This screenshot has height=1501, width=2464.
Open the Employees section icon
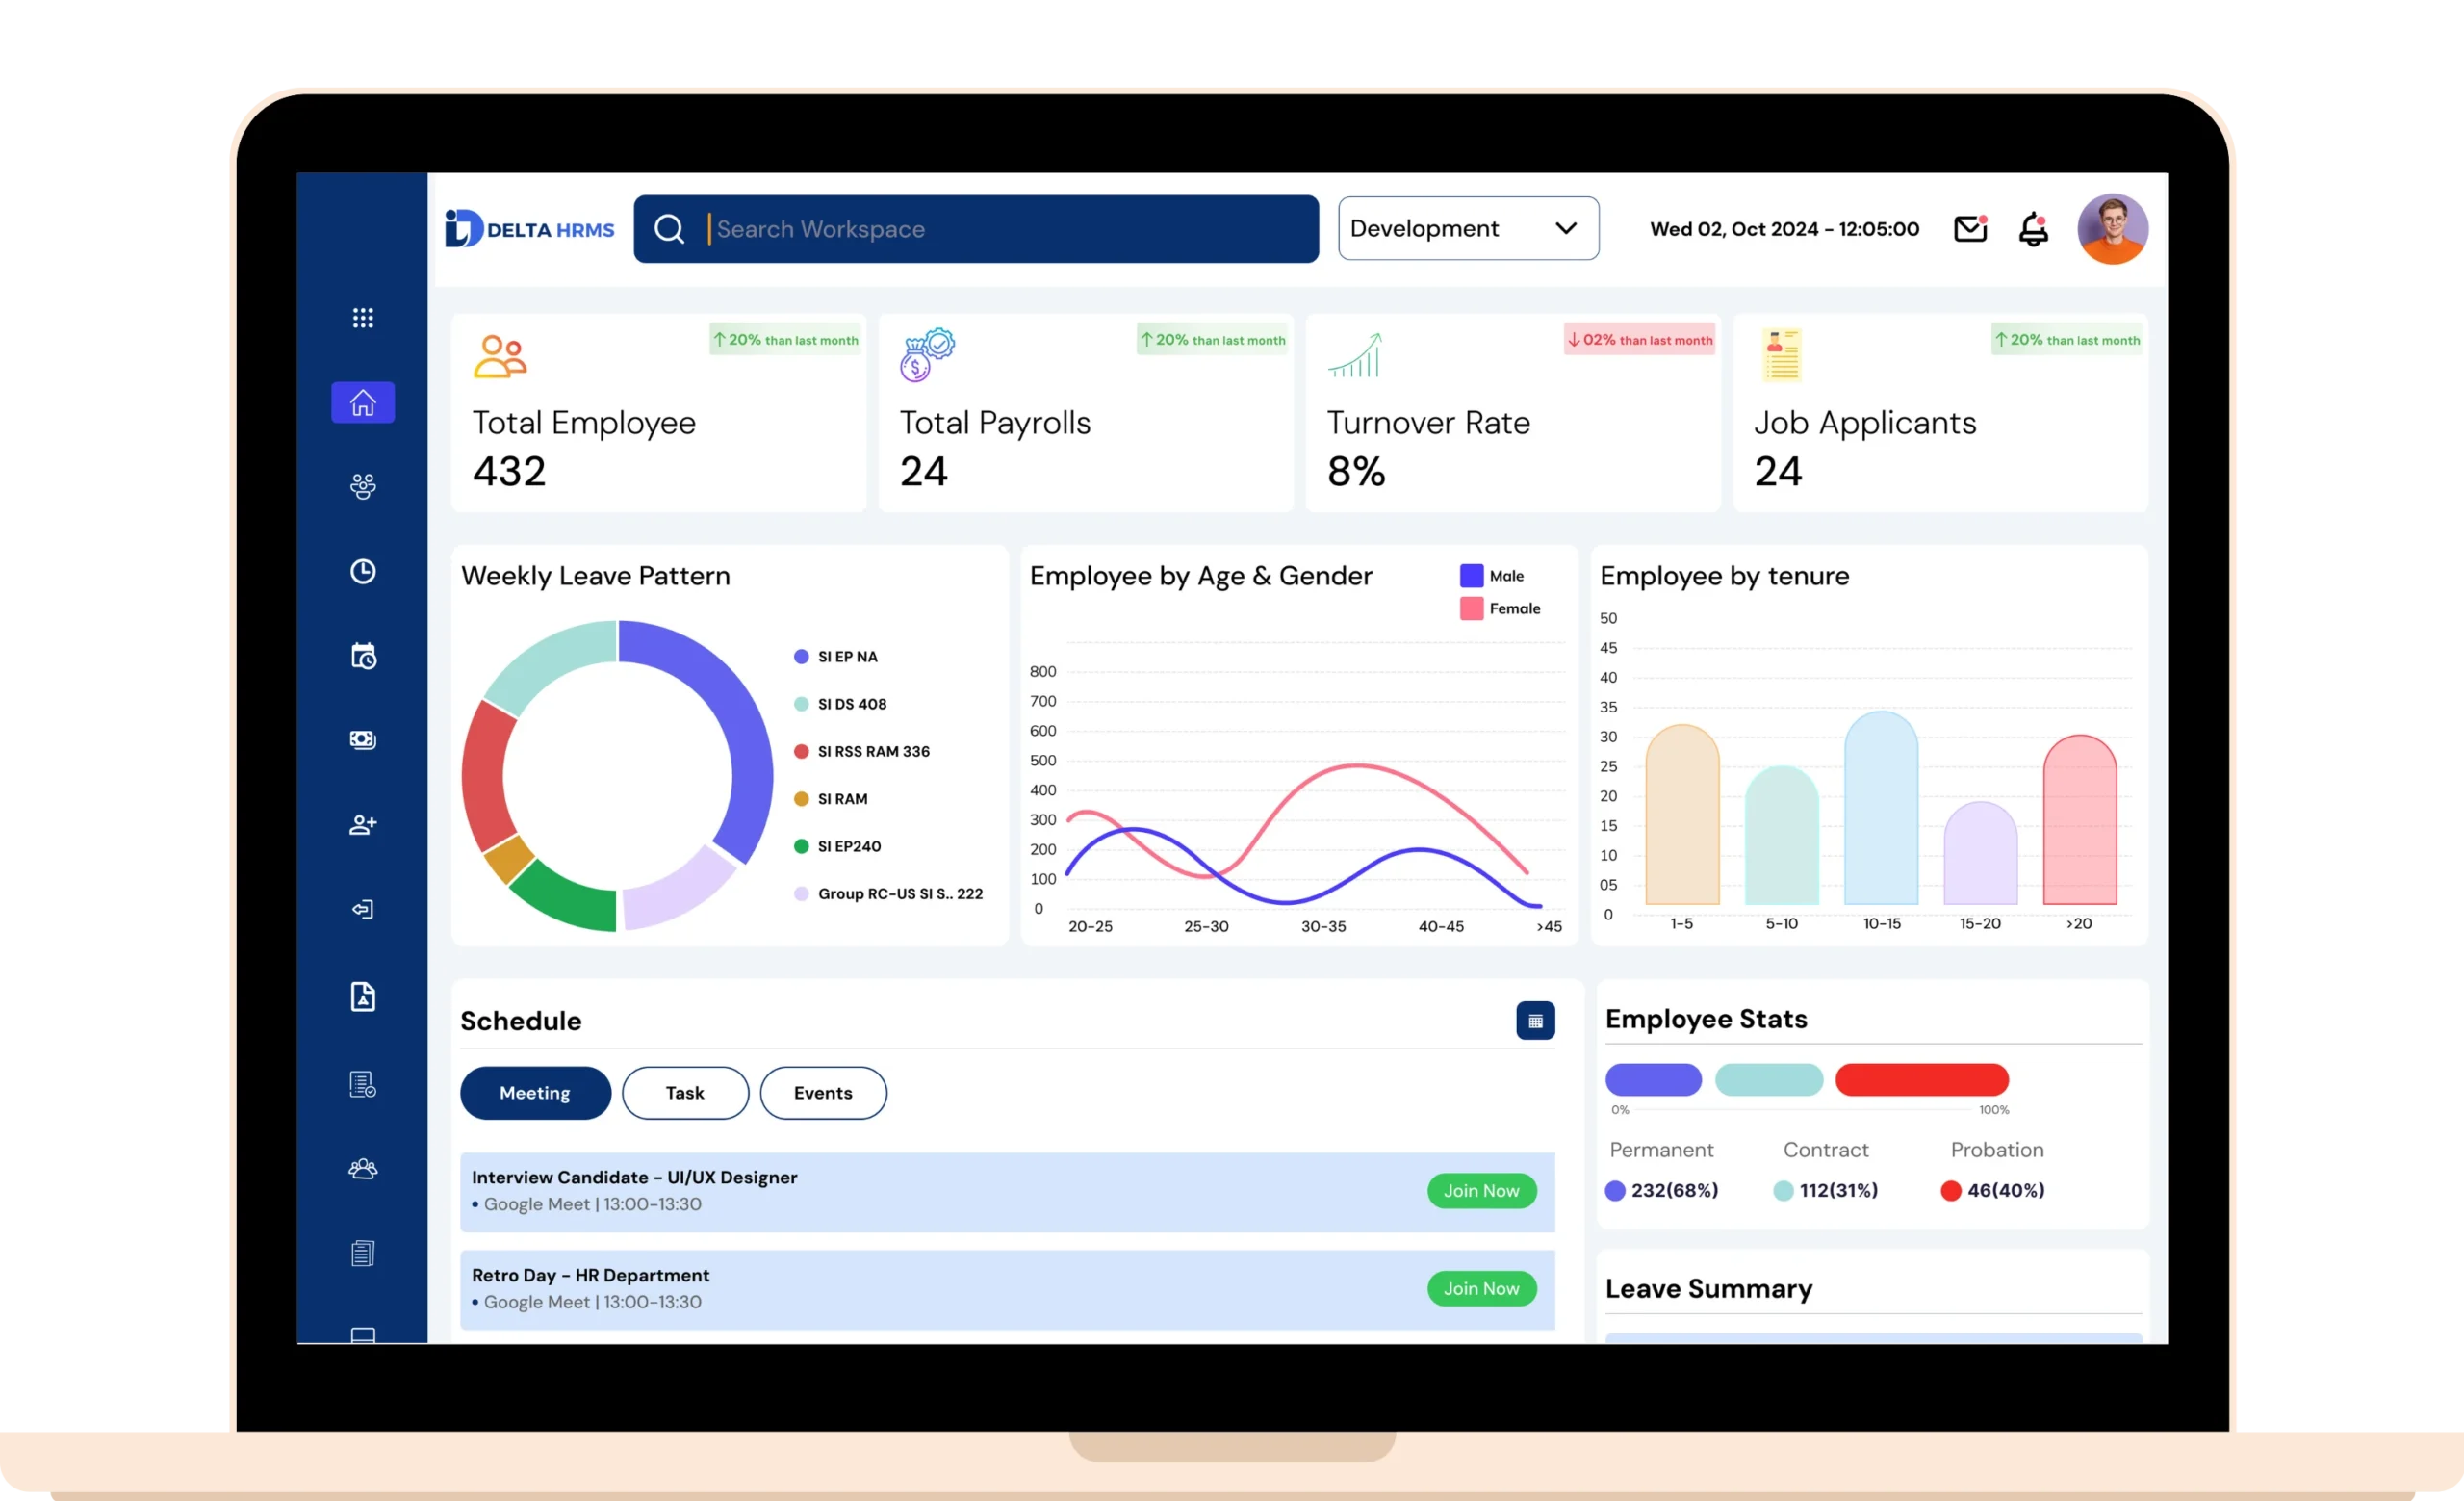[x=363, y=485]
